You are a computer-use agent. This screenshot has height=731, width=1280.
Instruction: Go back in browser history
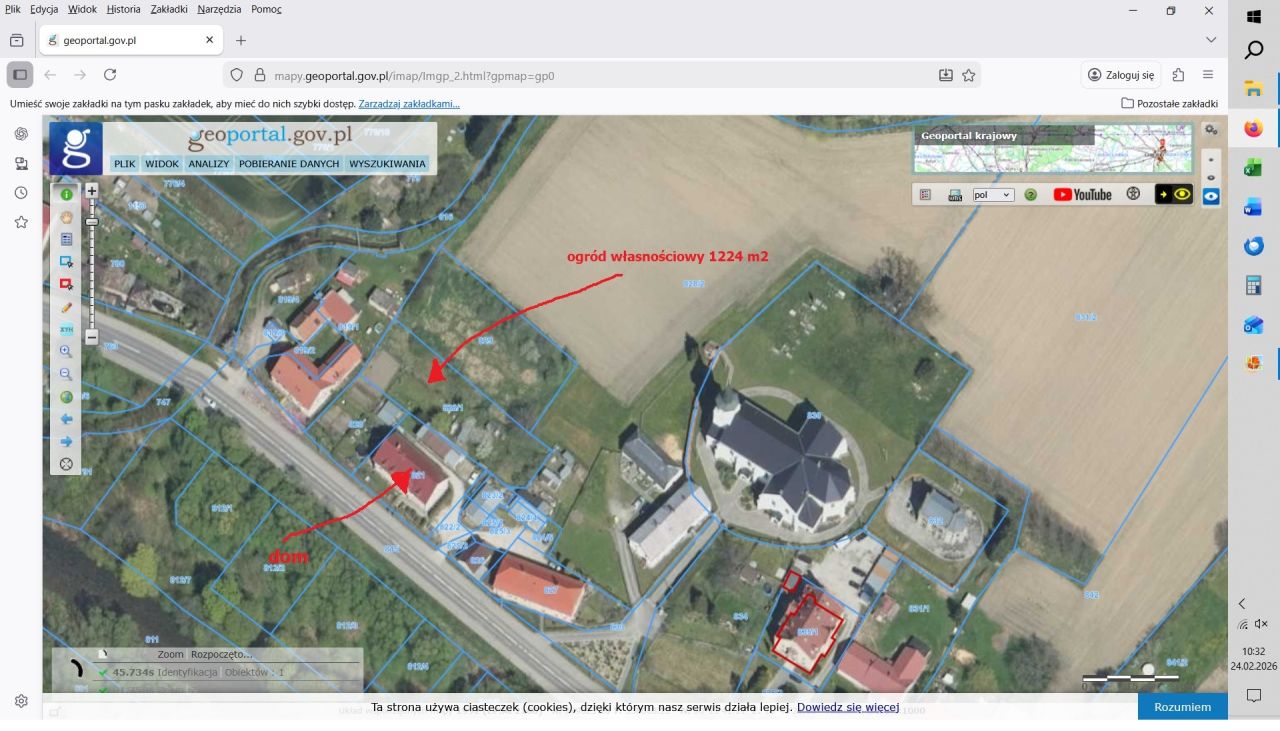point(50,75)
